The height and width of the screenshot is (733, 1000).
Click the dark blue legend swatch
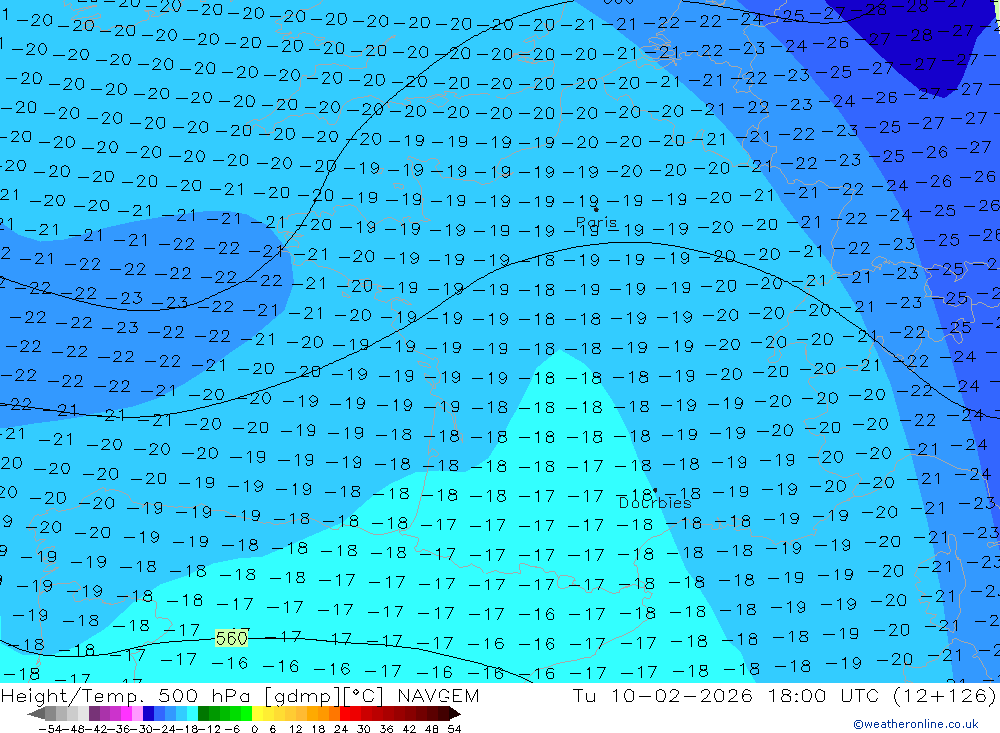coord(149,713)
